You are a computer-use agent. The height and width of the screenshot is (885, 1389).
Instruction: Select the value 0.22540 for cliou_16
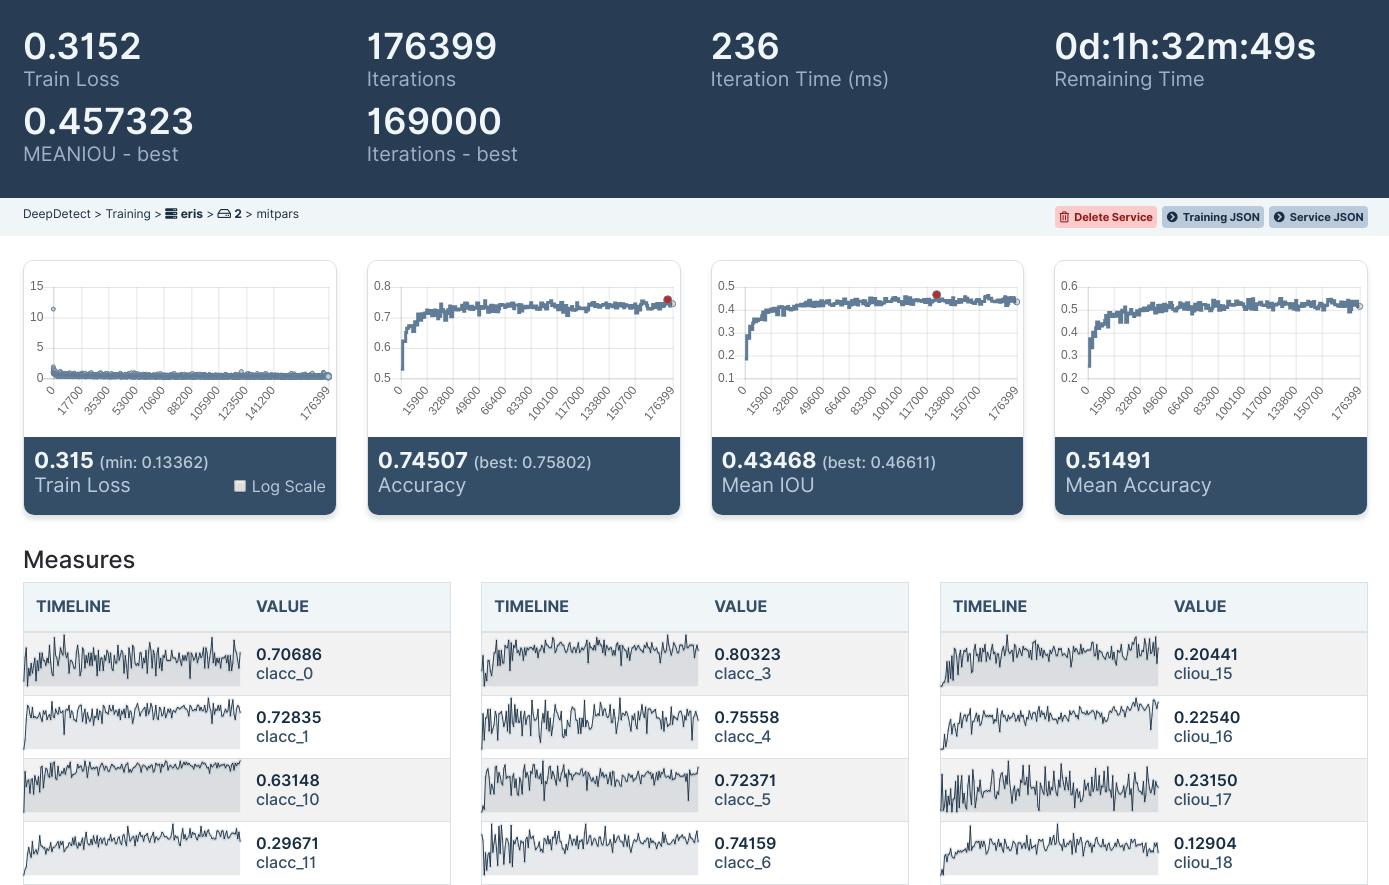[1207, 717]
